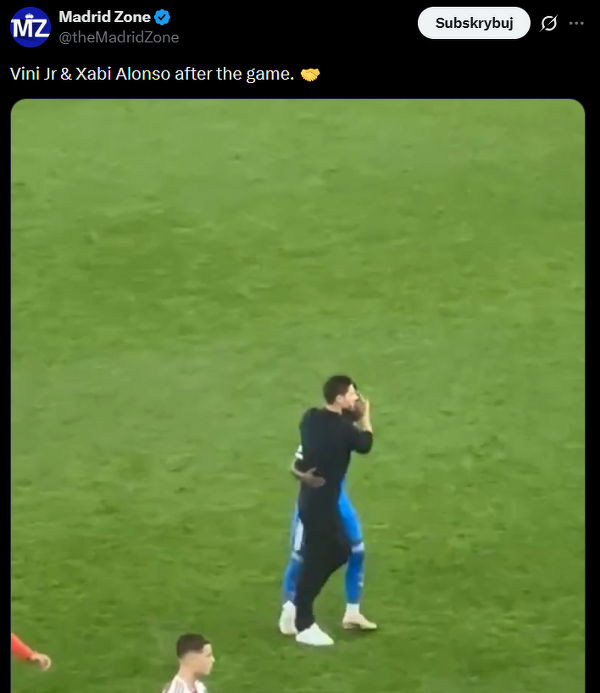Image resolution: width=600 pixels, height=693 pixels.
Task: Open the Grok explain-post icon
Action: (x=549, y=23)
